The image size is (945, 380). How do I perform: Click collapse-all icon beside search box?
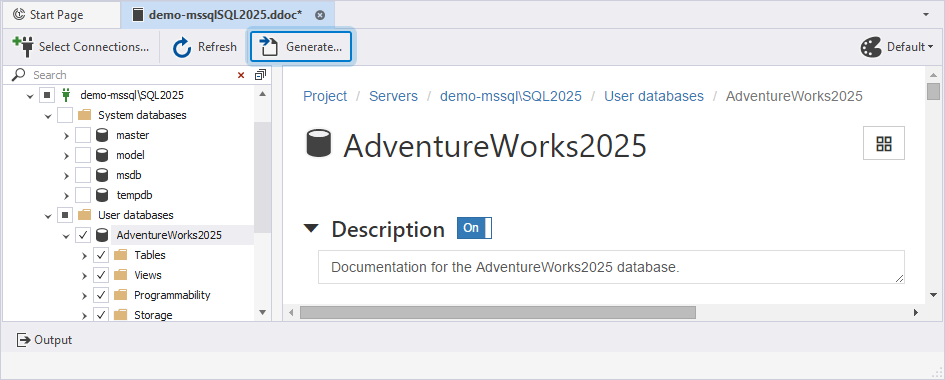click(x=260, y=75)
